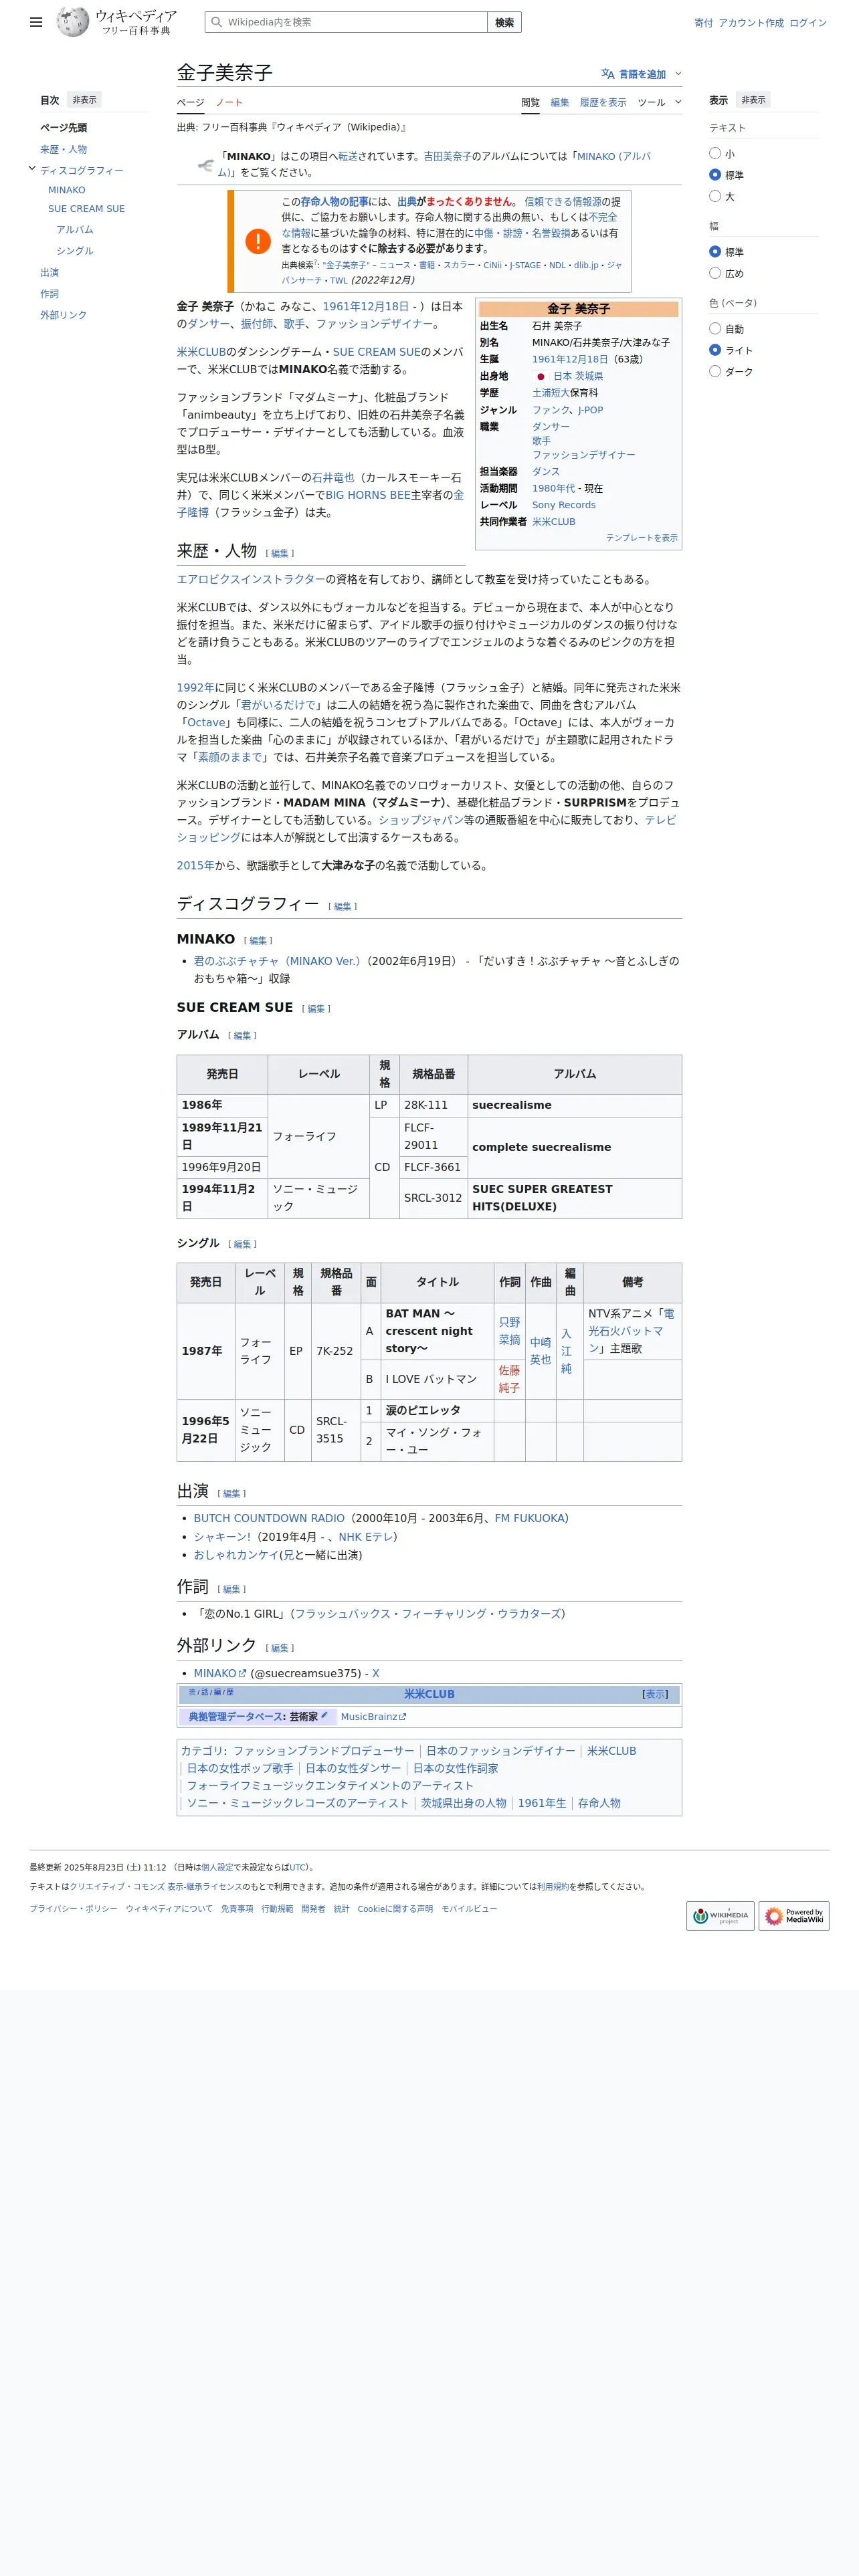This screenshot has width=859, height=2576.
Task: Open モバイルビュー footer link
Action: pyautogui.click(x=469, y=1908)
